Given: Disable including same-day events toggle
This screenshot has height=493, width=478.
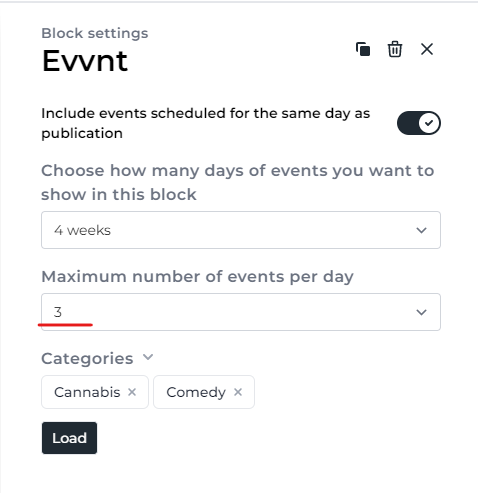Looking at the screenshot, I should point(419,123).
